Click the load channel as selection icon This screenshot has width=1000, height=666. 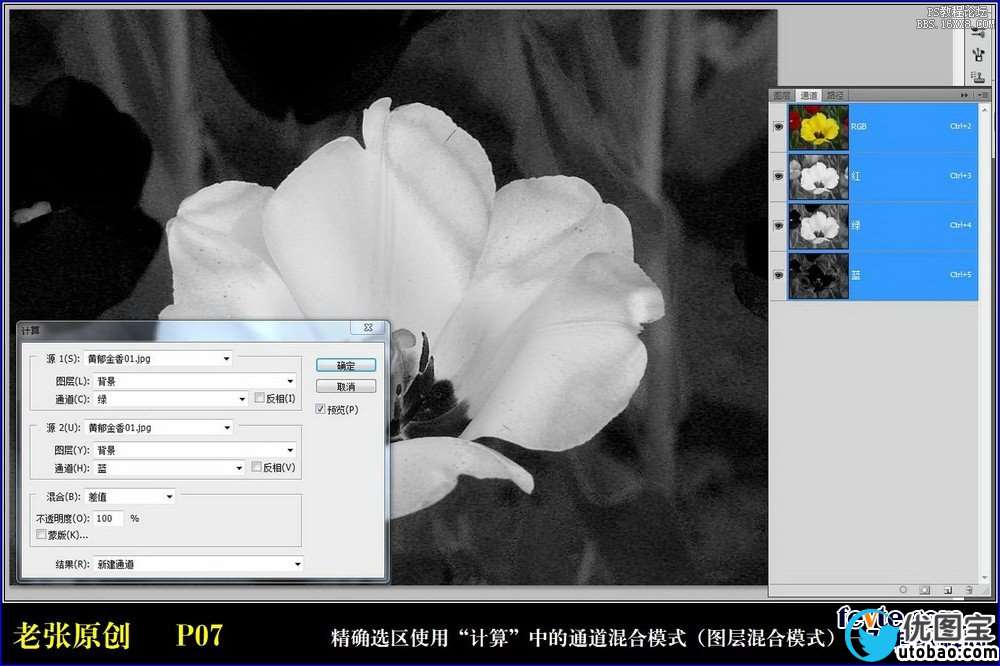903,590
